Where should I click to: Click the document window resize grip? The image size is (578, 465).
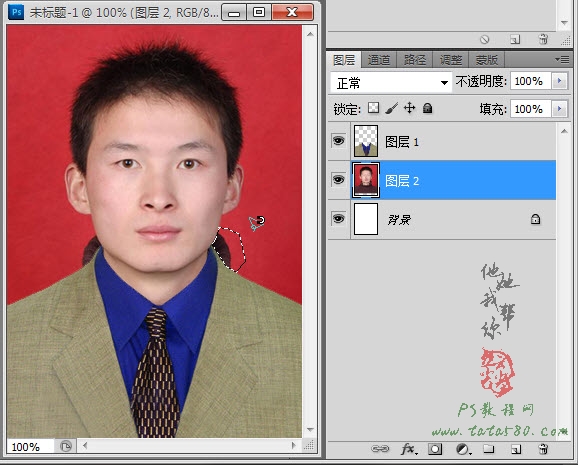tap(309, 446)
